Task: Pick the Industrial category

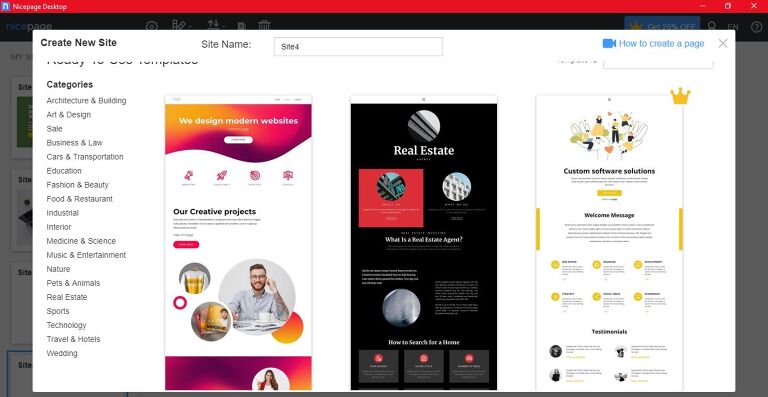Action: (63, 213)
